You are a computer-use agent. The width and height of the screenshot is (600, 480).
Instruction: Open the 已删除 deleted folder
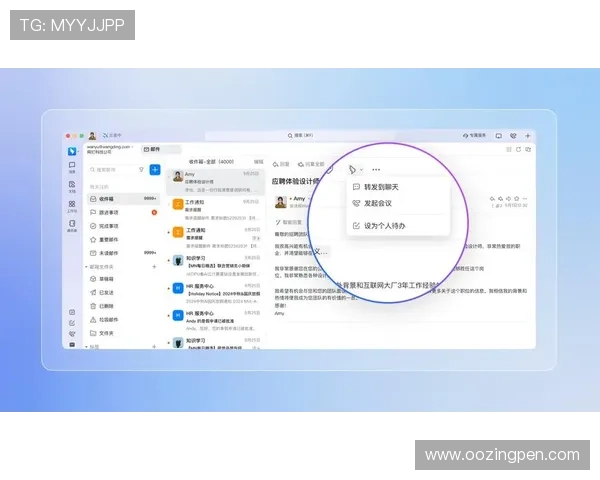click(124, 306)
